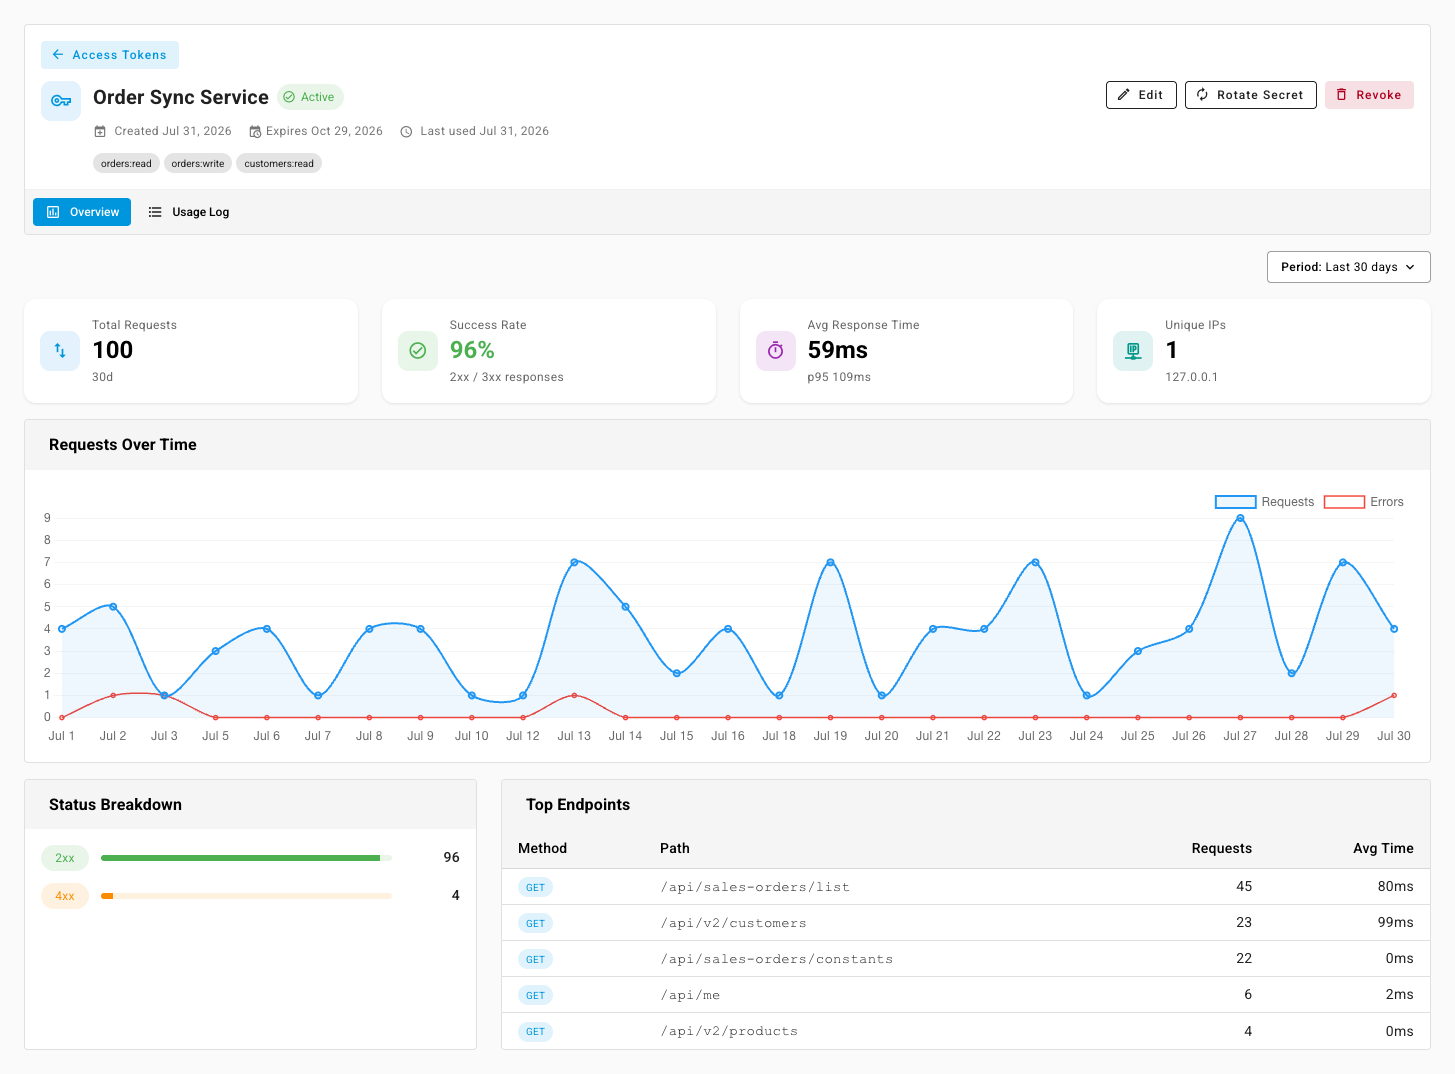The image size is (1455, 1074).
Task: Click the Rotate Secret button
Action: (x=1251, y=95)
